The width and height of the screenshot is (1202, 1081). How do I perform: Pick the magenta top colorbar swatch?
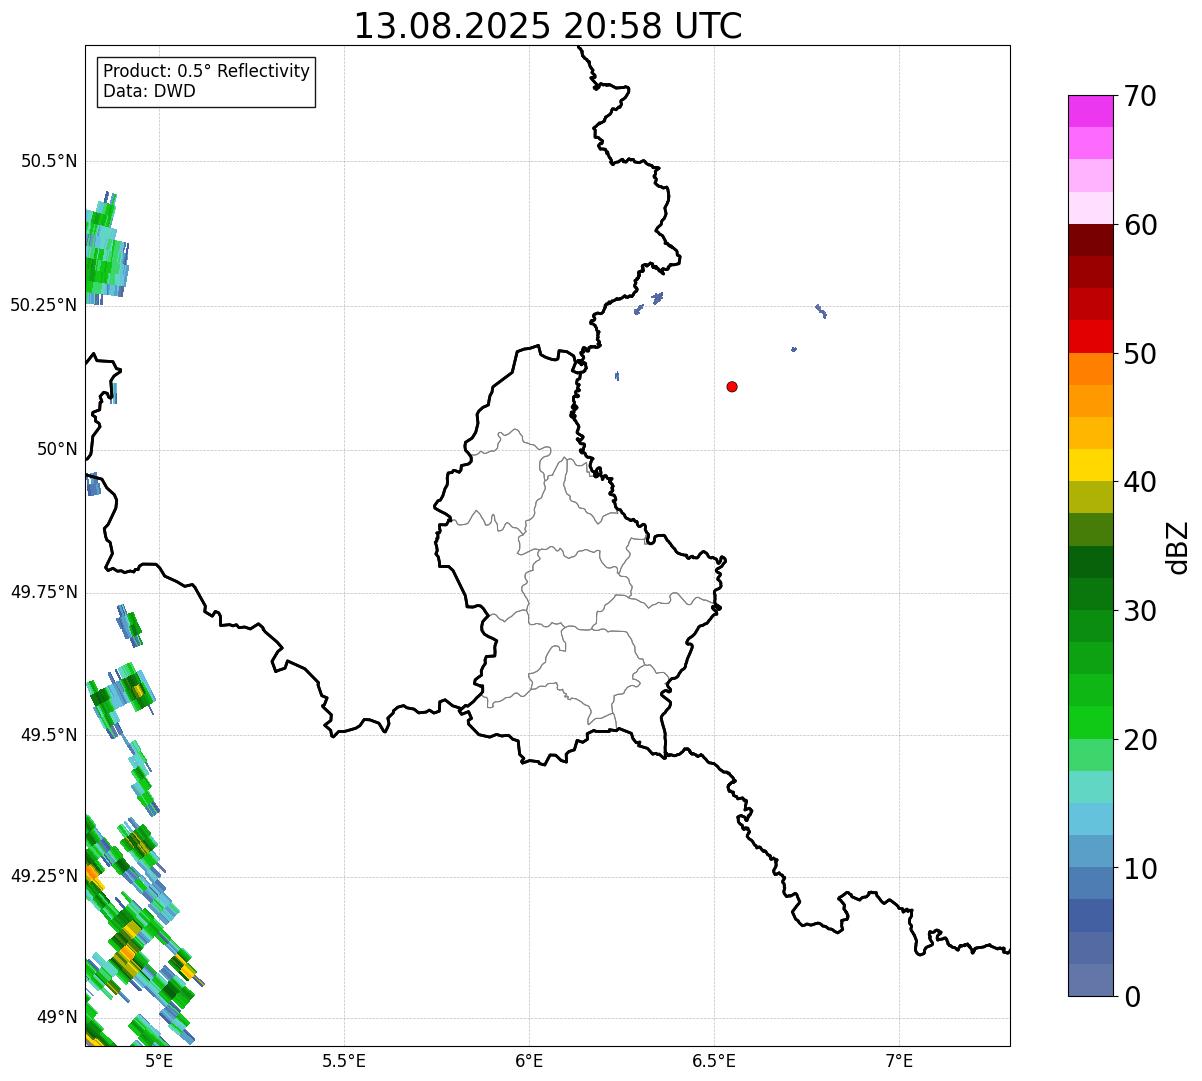click(1090, 111)
